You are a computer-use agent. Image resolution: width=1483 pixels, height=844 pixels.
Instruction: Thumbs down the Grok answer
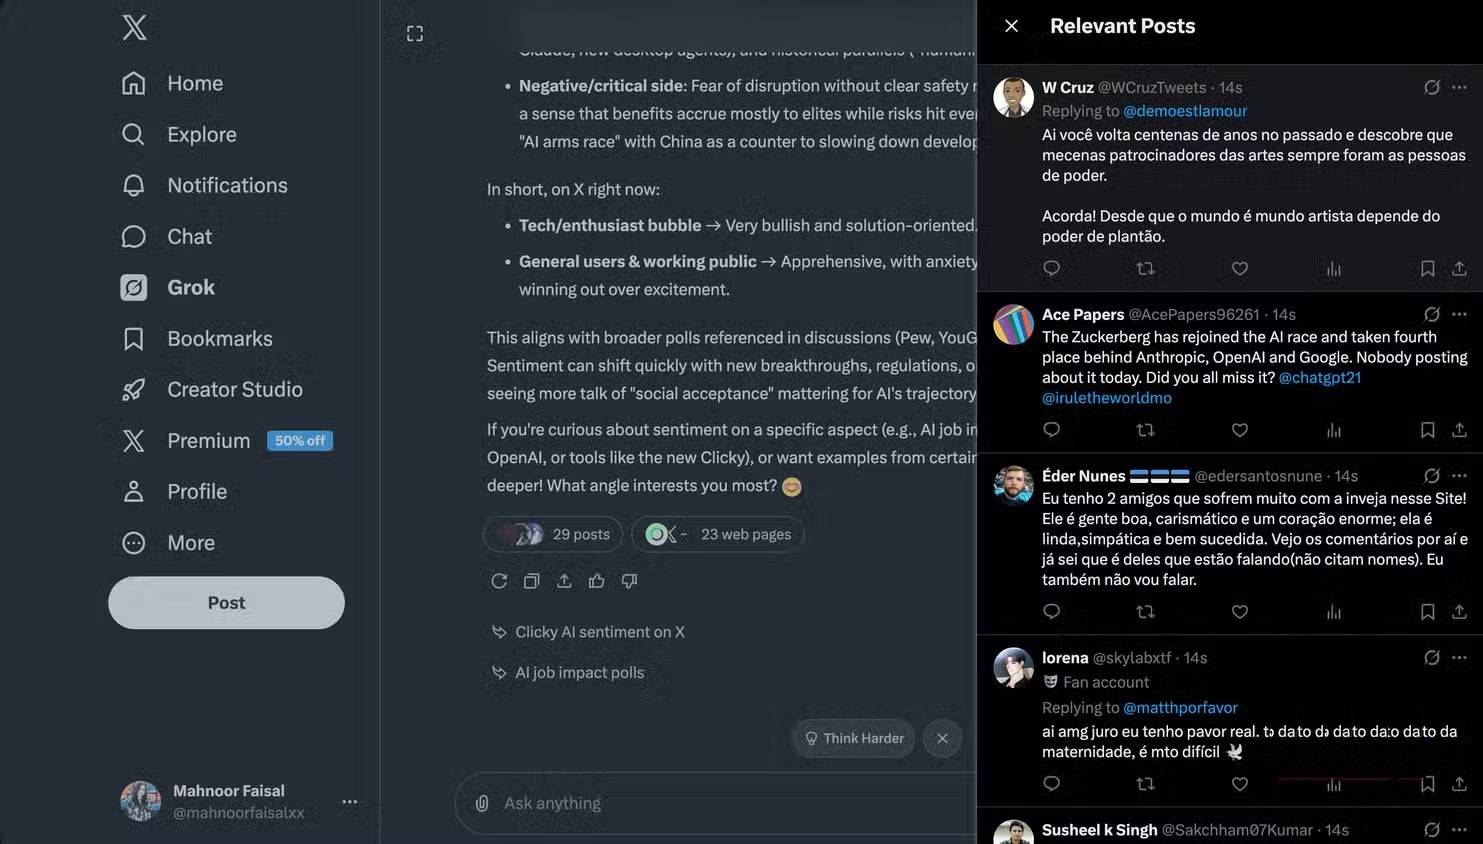(x=629, y=581)
